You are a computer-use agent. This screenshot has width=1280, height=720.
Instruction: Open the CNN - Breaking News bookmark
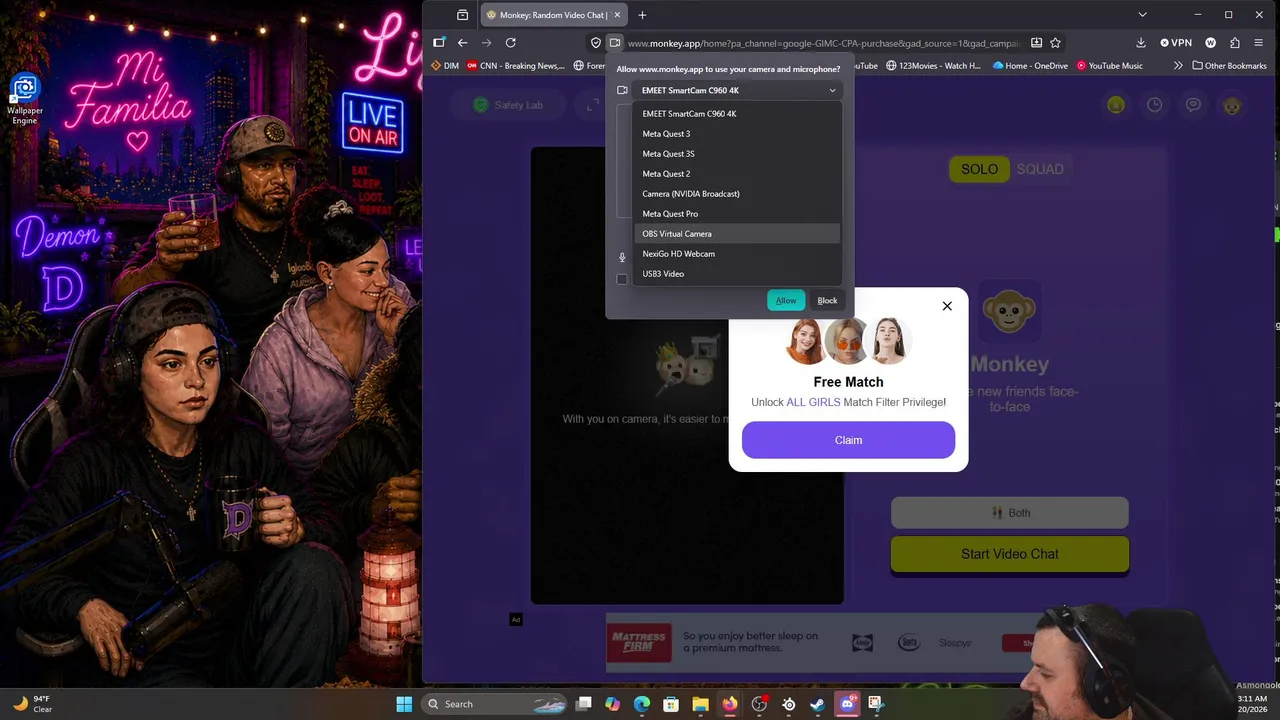point(516,66)
